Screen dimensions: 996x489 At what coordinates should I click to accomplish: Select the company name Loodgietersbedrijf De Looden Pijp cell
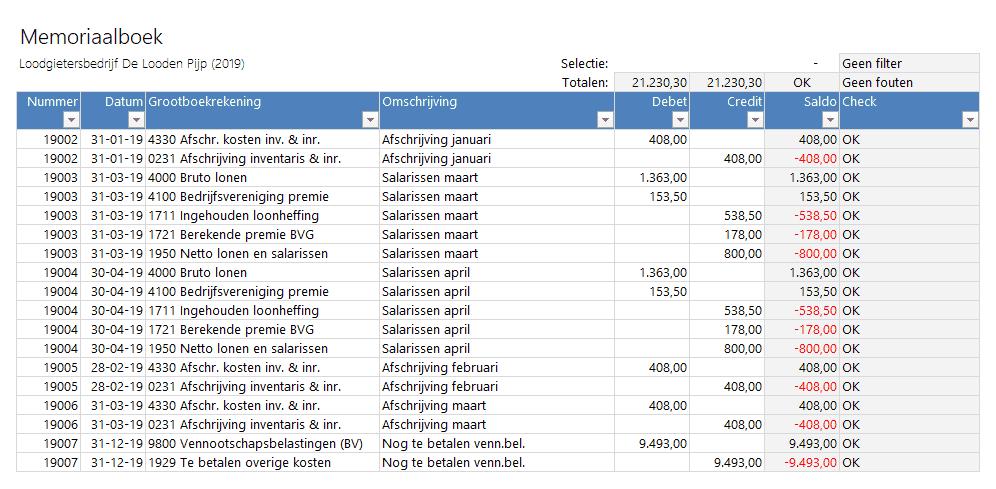[132, 63]
